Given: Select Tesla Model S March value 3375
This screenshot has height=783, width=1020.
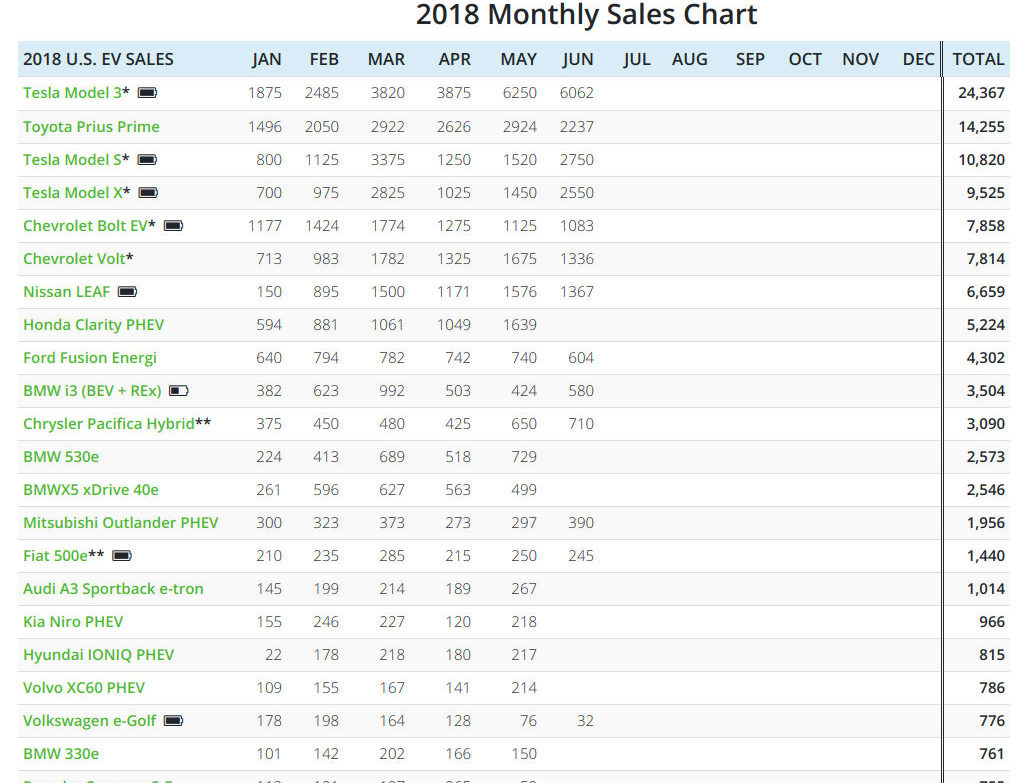Looking at the screenshot, I should coord(388,159).
